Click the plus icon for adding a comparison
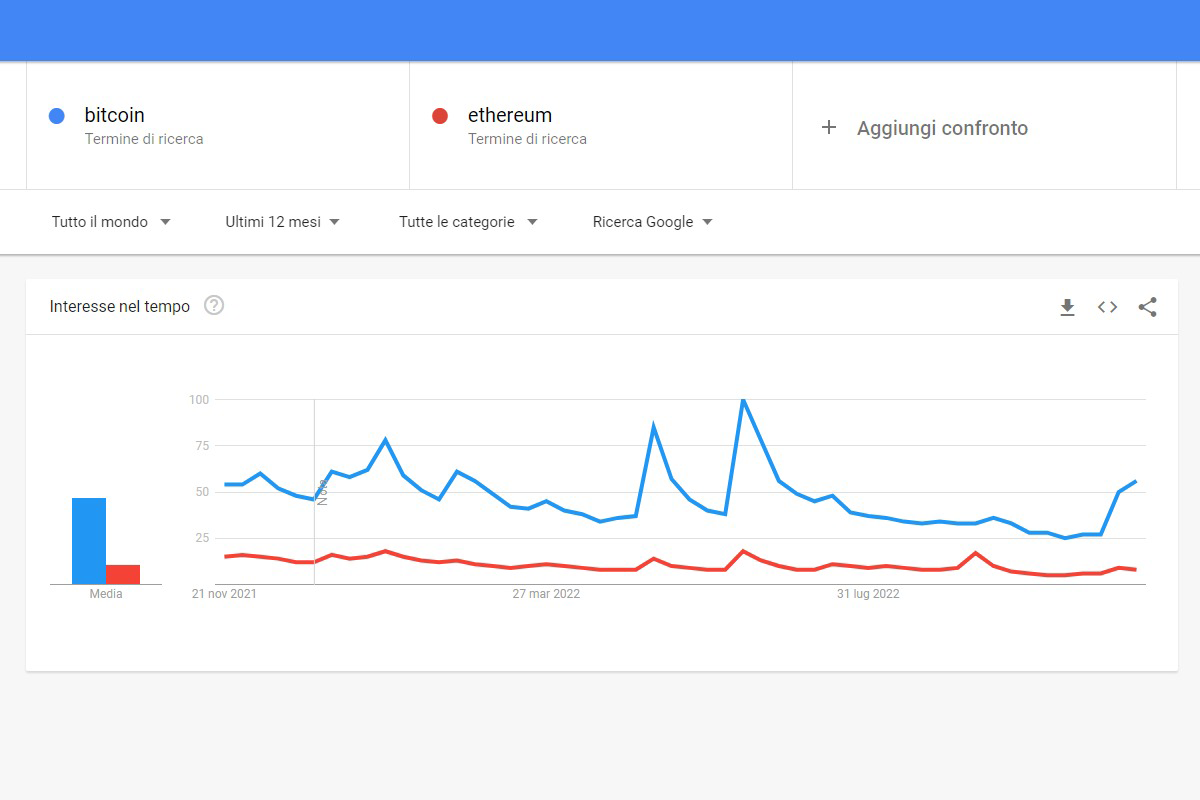The width and height of the screenshot is (1200, 800). 829,128
